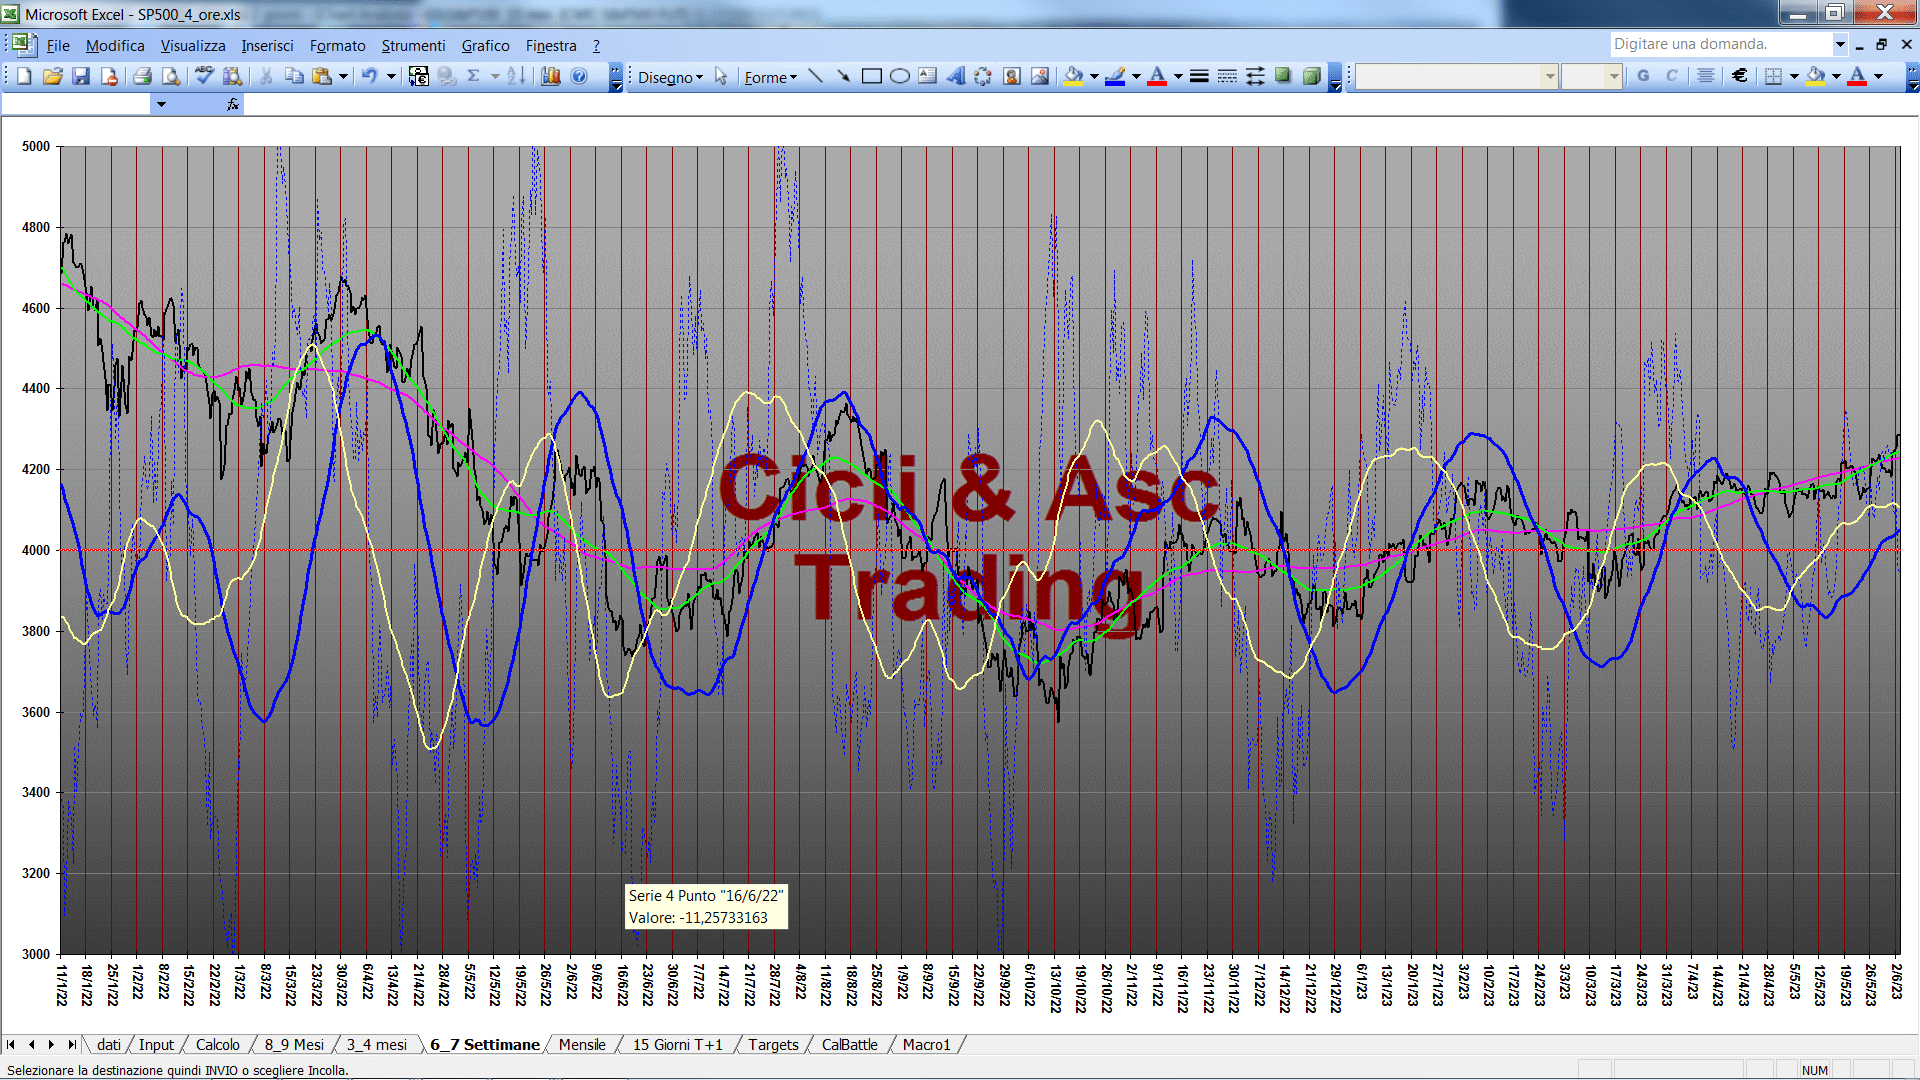Insert a diagram or organization chart
The height and width of the screenshot is (1080, 1920).
click(x=984, y=76)
